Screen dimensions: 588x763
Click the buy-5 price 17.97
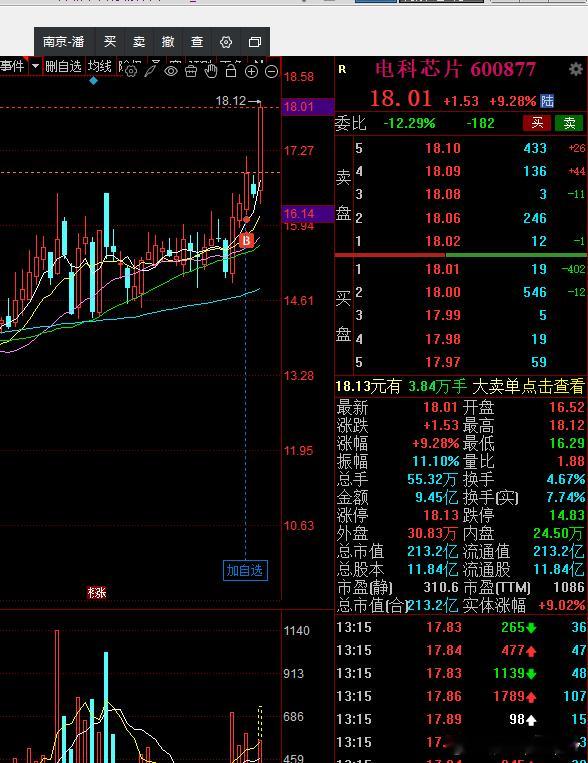click(x=443, y=362)
